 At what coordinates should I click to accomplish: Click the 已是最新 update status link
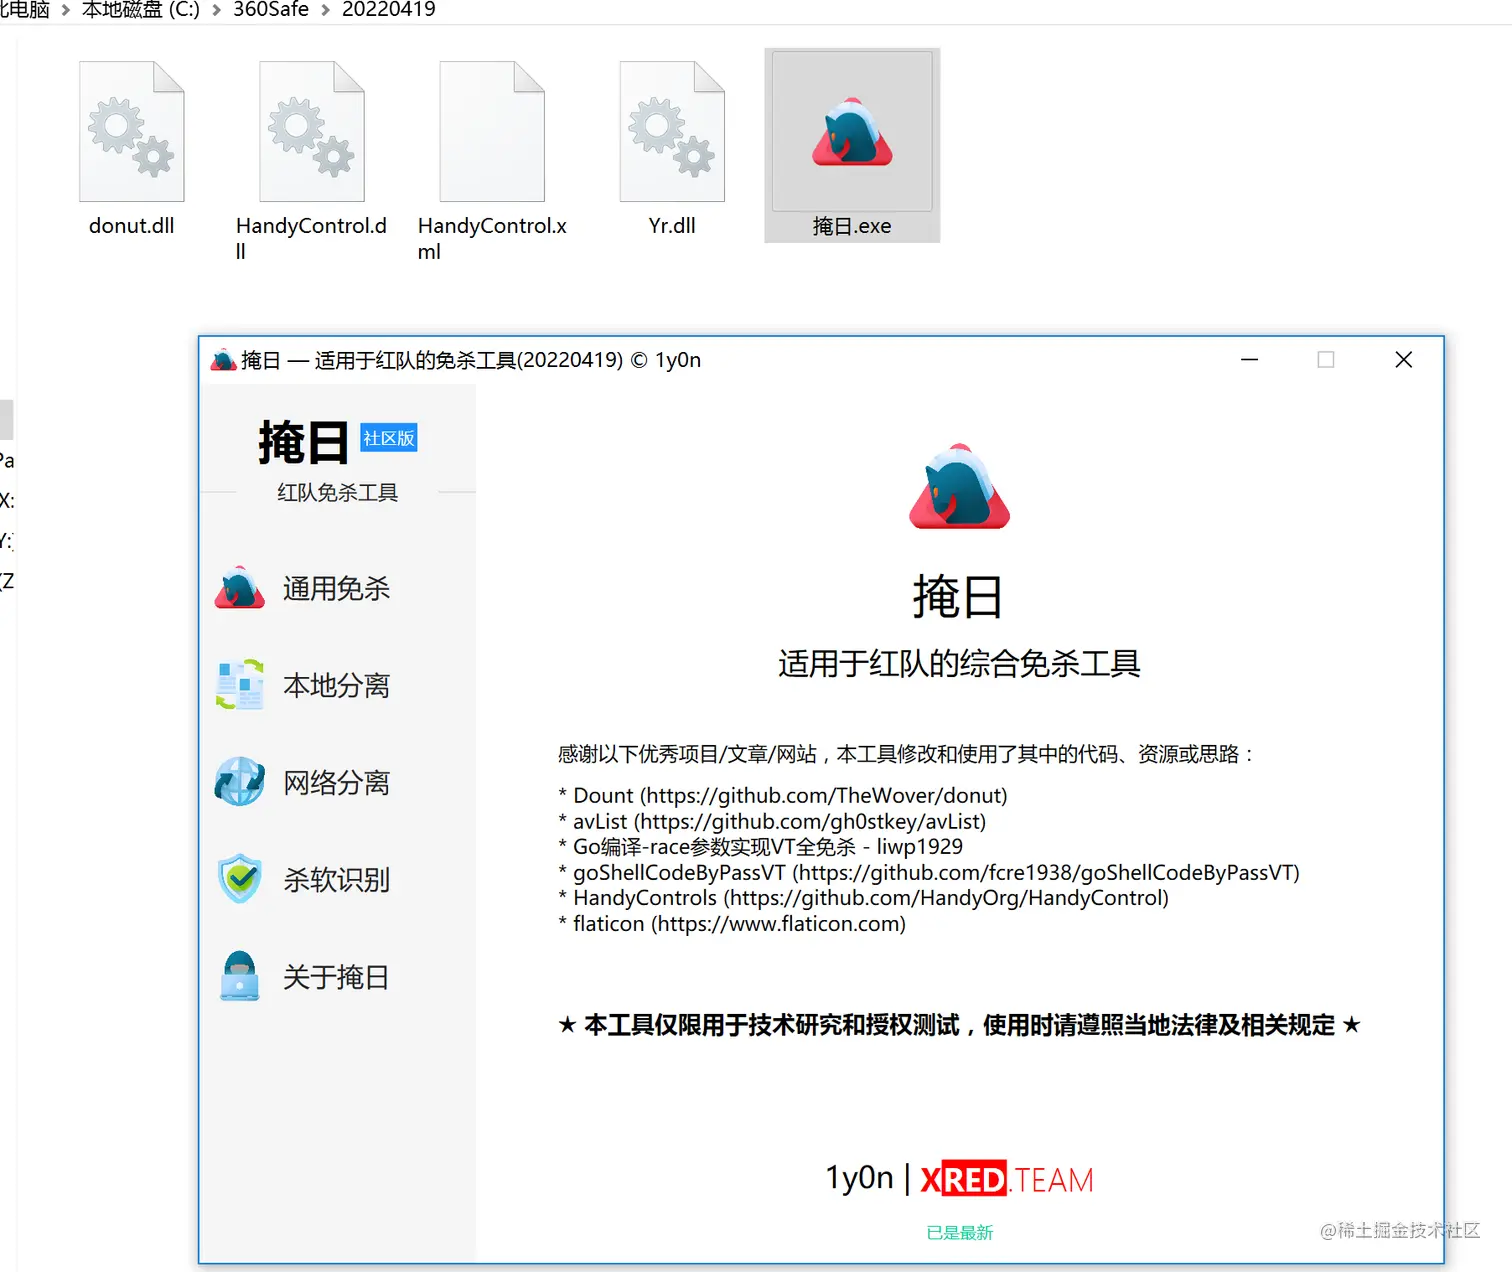[959, 1233]
